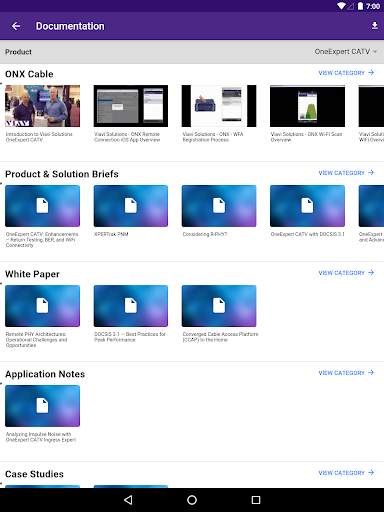View category for Case Studies
This screenshot has height=512, width=384.
tap(346, 473)
